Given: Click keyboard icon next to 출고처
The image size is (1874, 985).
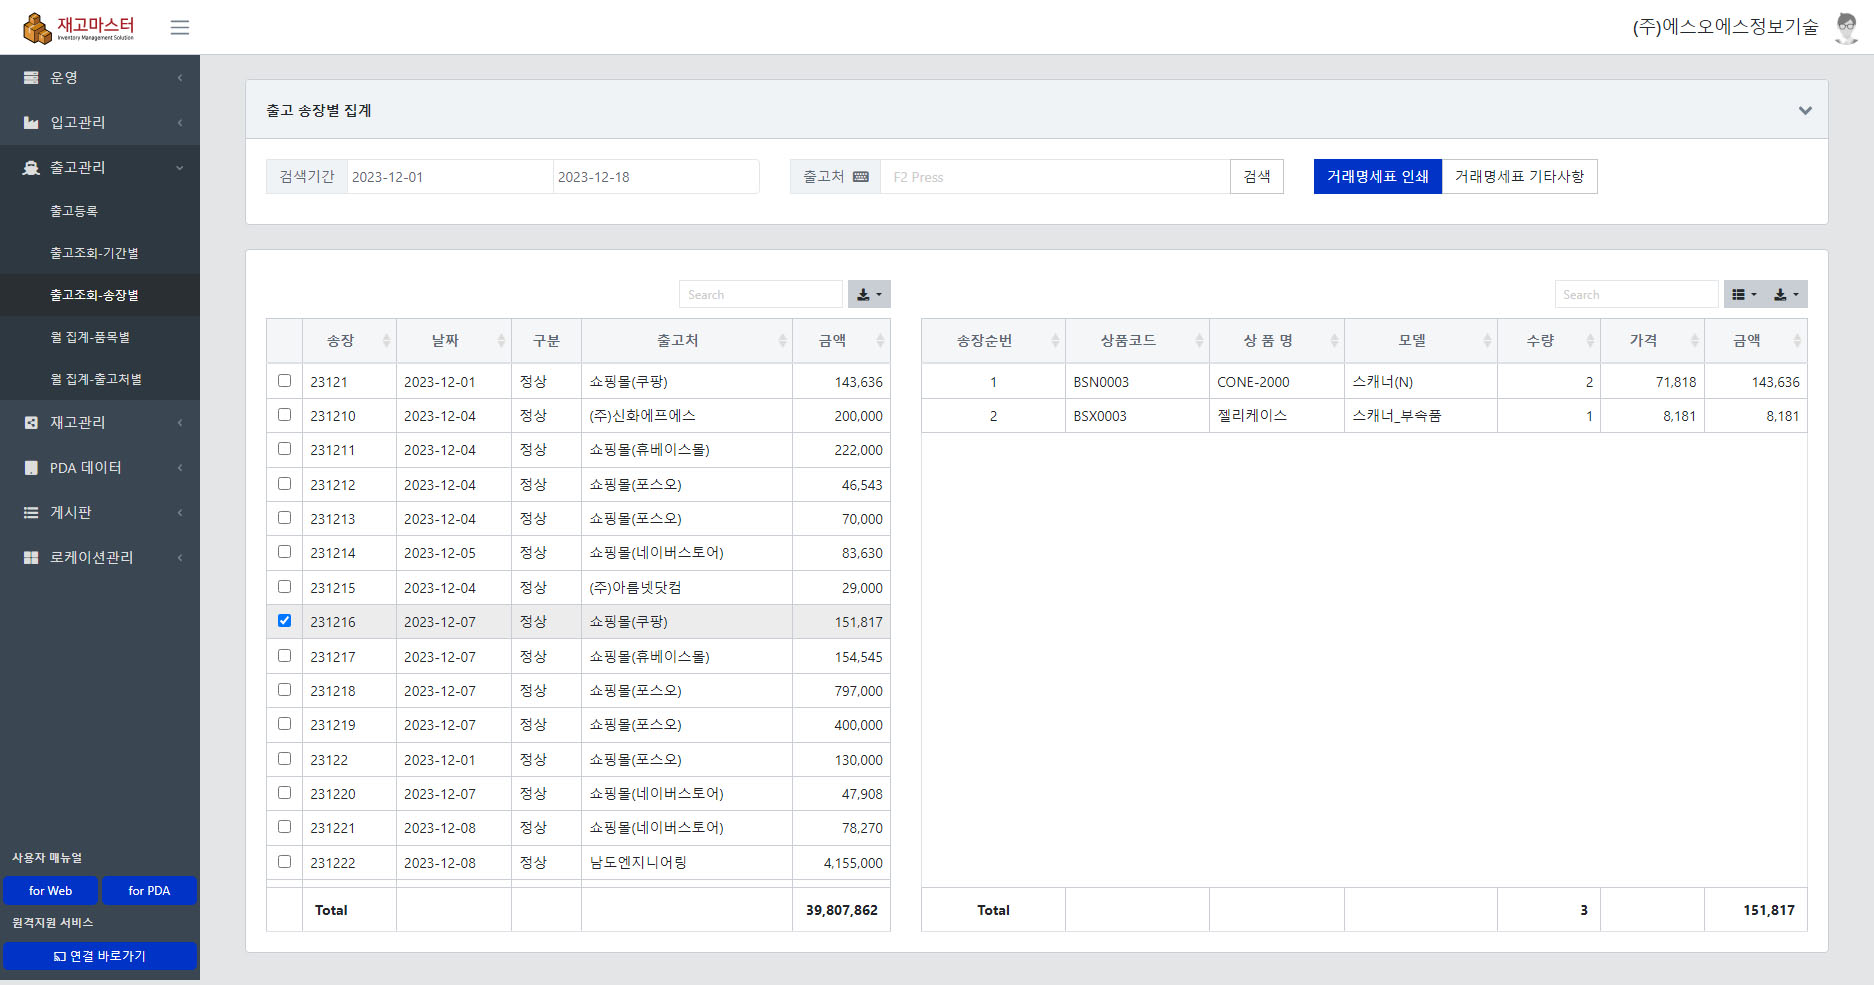Looking at the screenshot, I should [861, 177].
